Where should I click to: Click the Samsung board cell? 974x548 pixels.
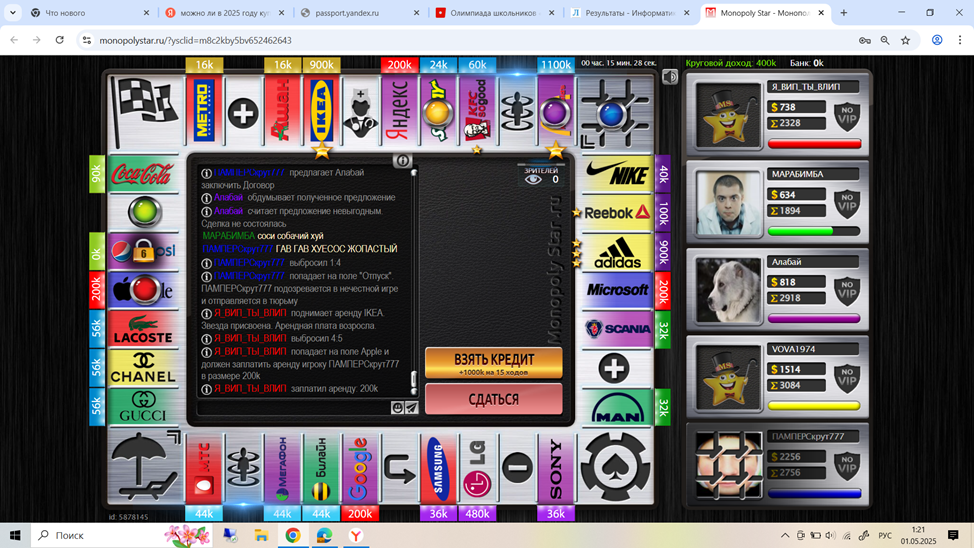coord(438,468)
